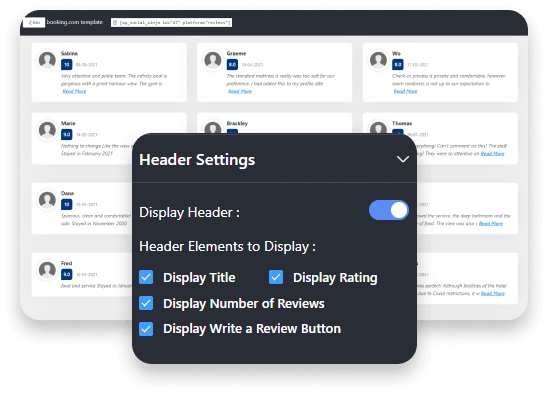
Task: Uncheck the Display Title checkbox
Action: 146,277
